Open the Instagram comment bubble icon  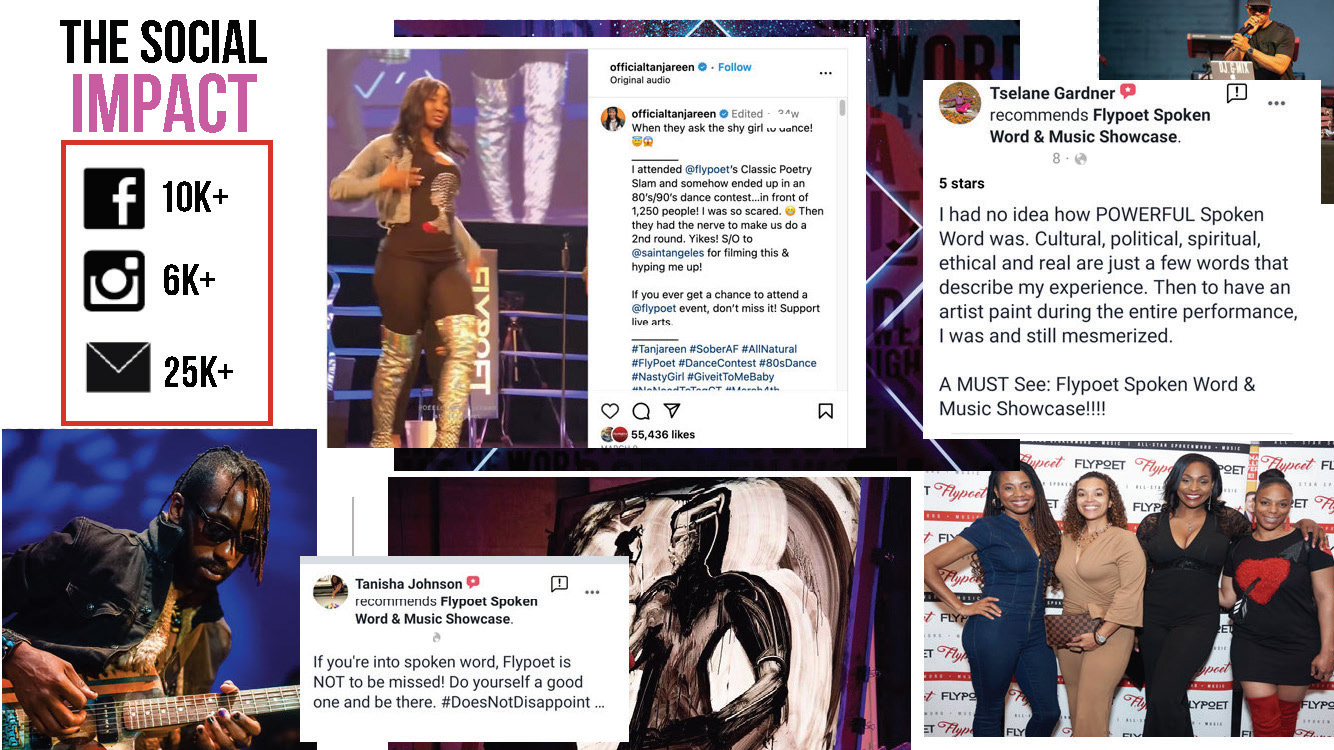[641, 411]
